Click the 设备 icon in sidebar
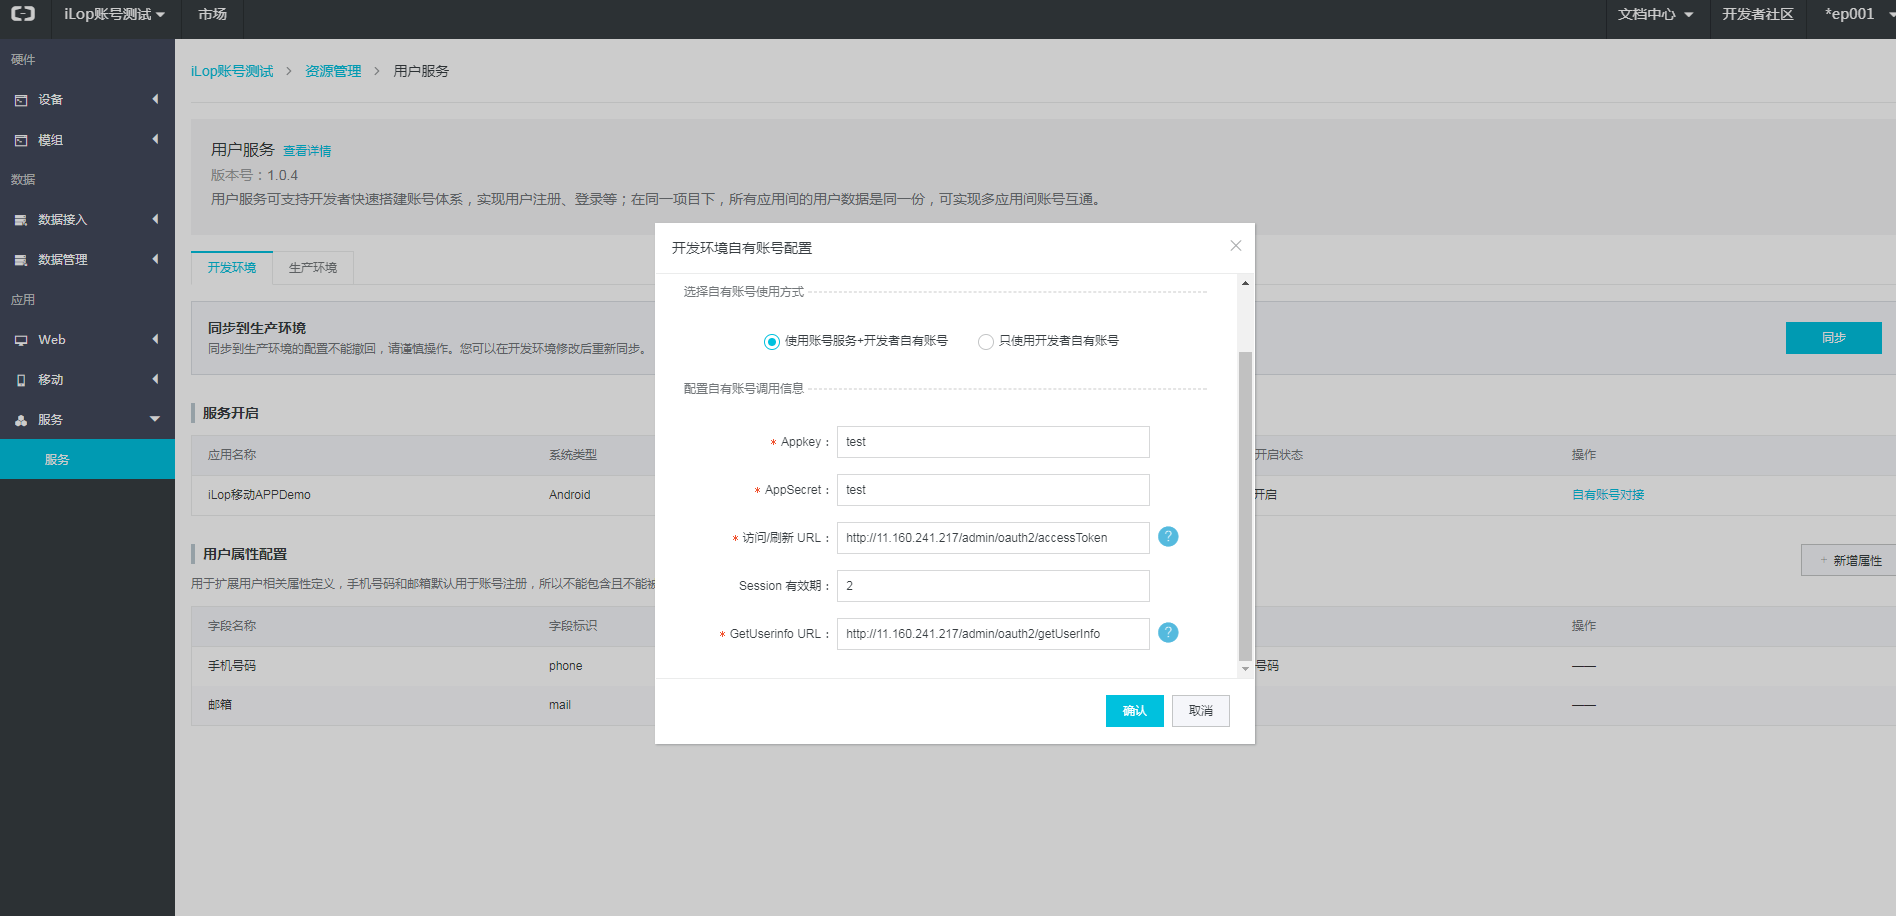 pos(21,100)
